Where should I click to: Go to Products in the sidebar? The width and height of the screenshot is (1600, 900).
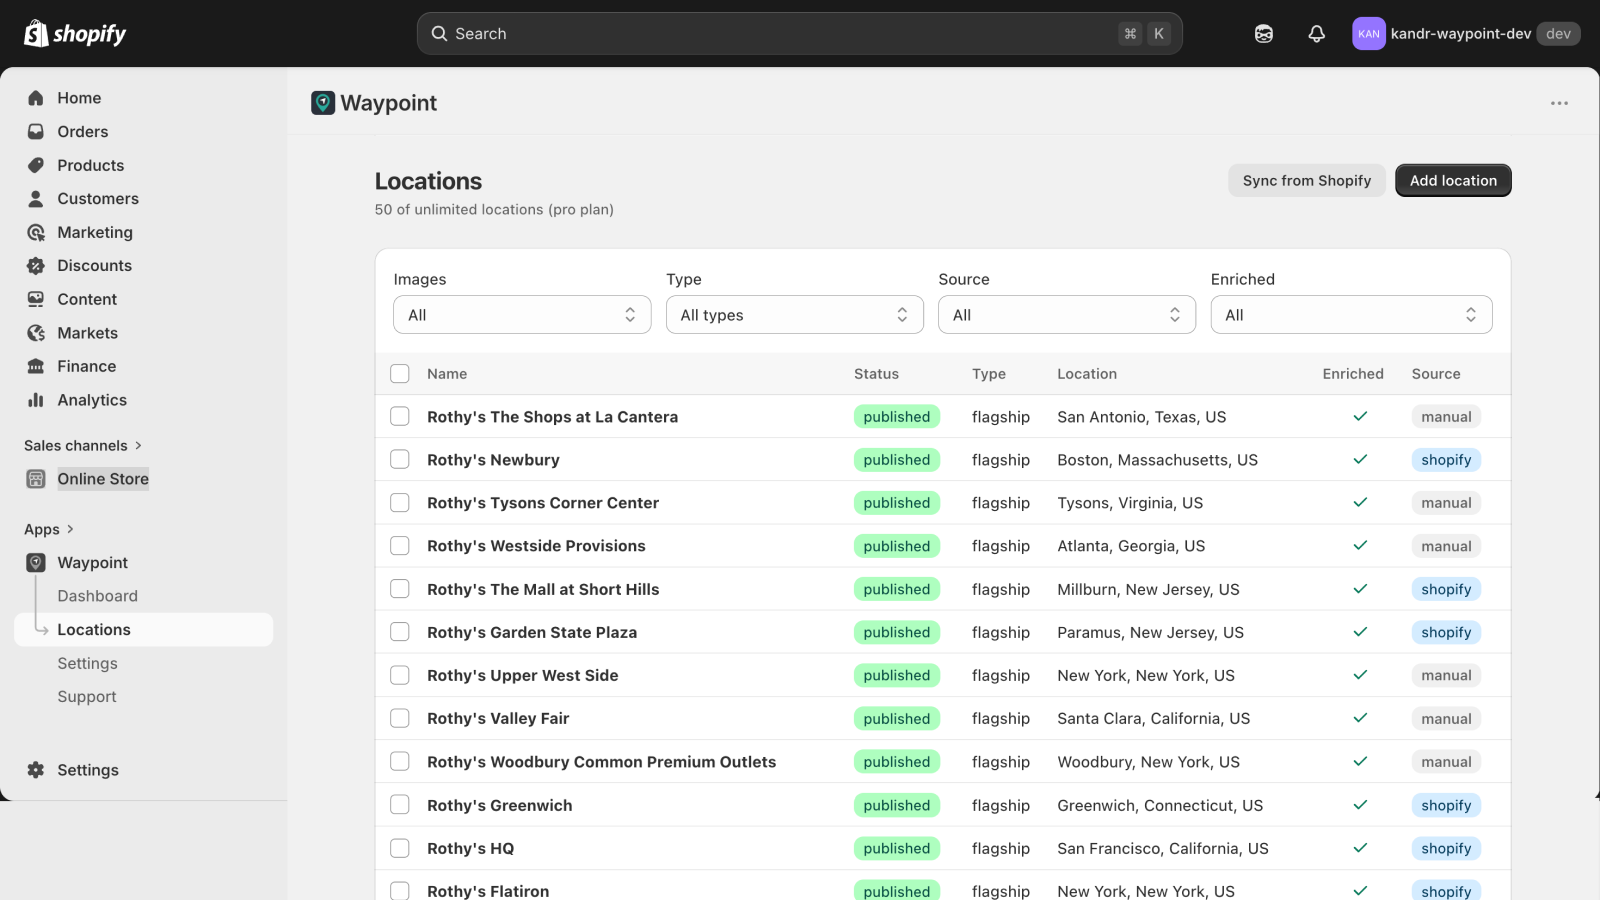(x=91, y=165)
